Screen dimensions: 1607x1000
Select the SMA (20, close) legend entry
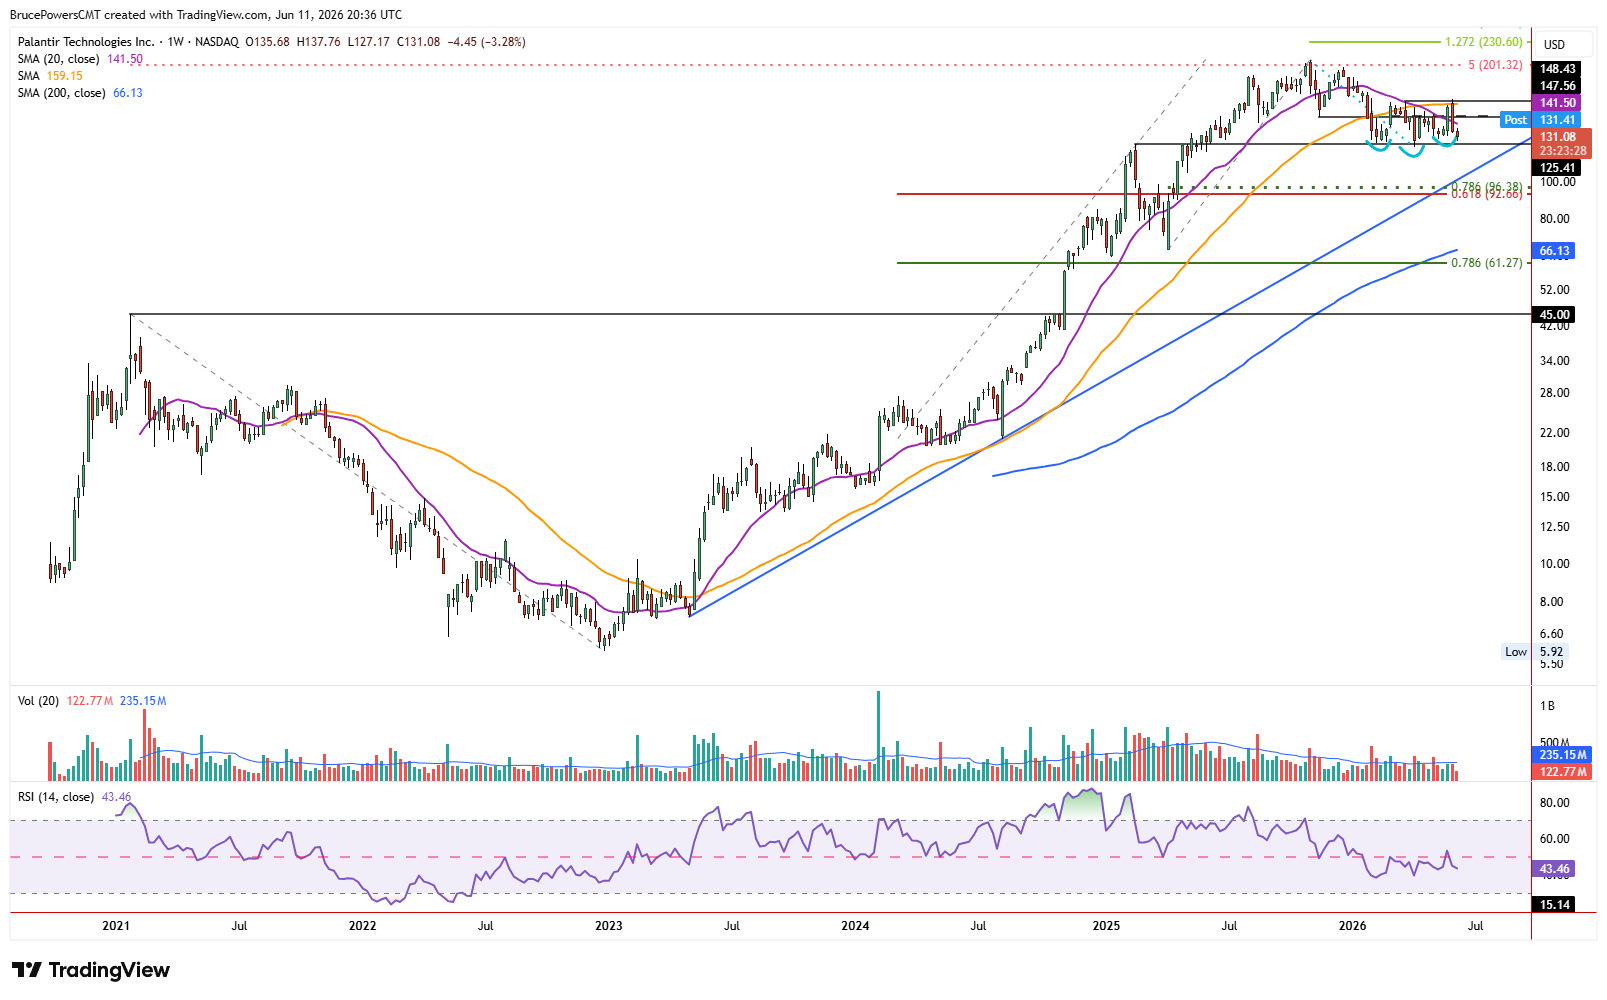tap(80, 59)
